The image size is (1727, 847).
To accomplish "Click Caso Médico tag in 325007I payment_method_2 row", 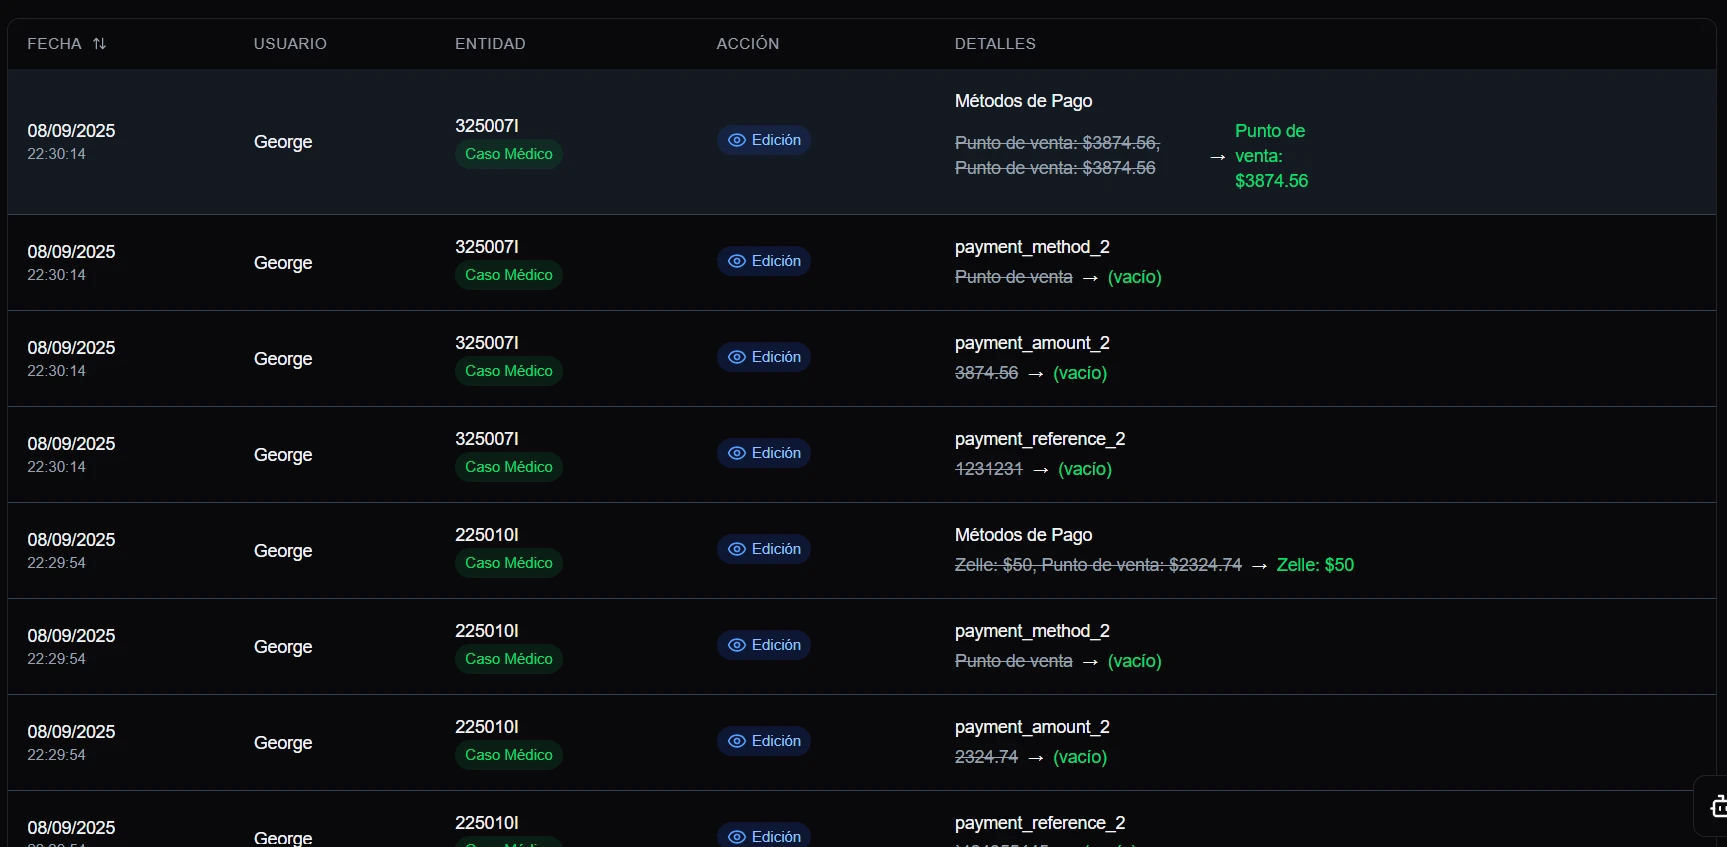I will click(x=508, y=275).
